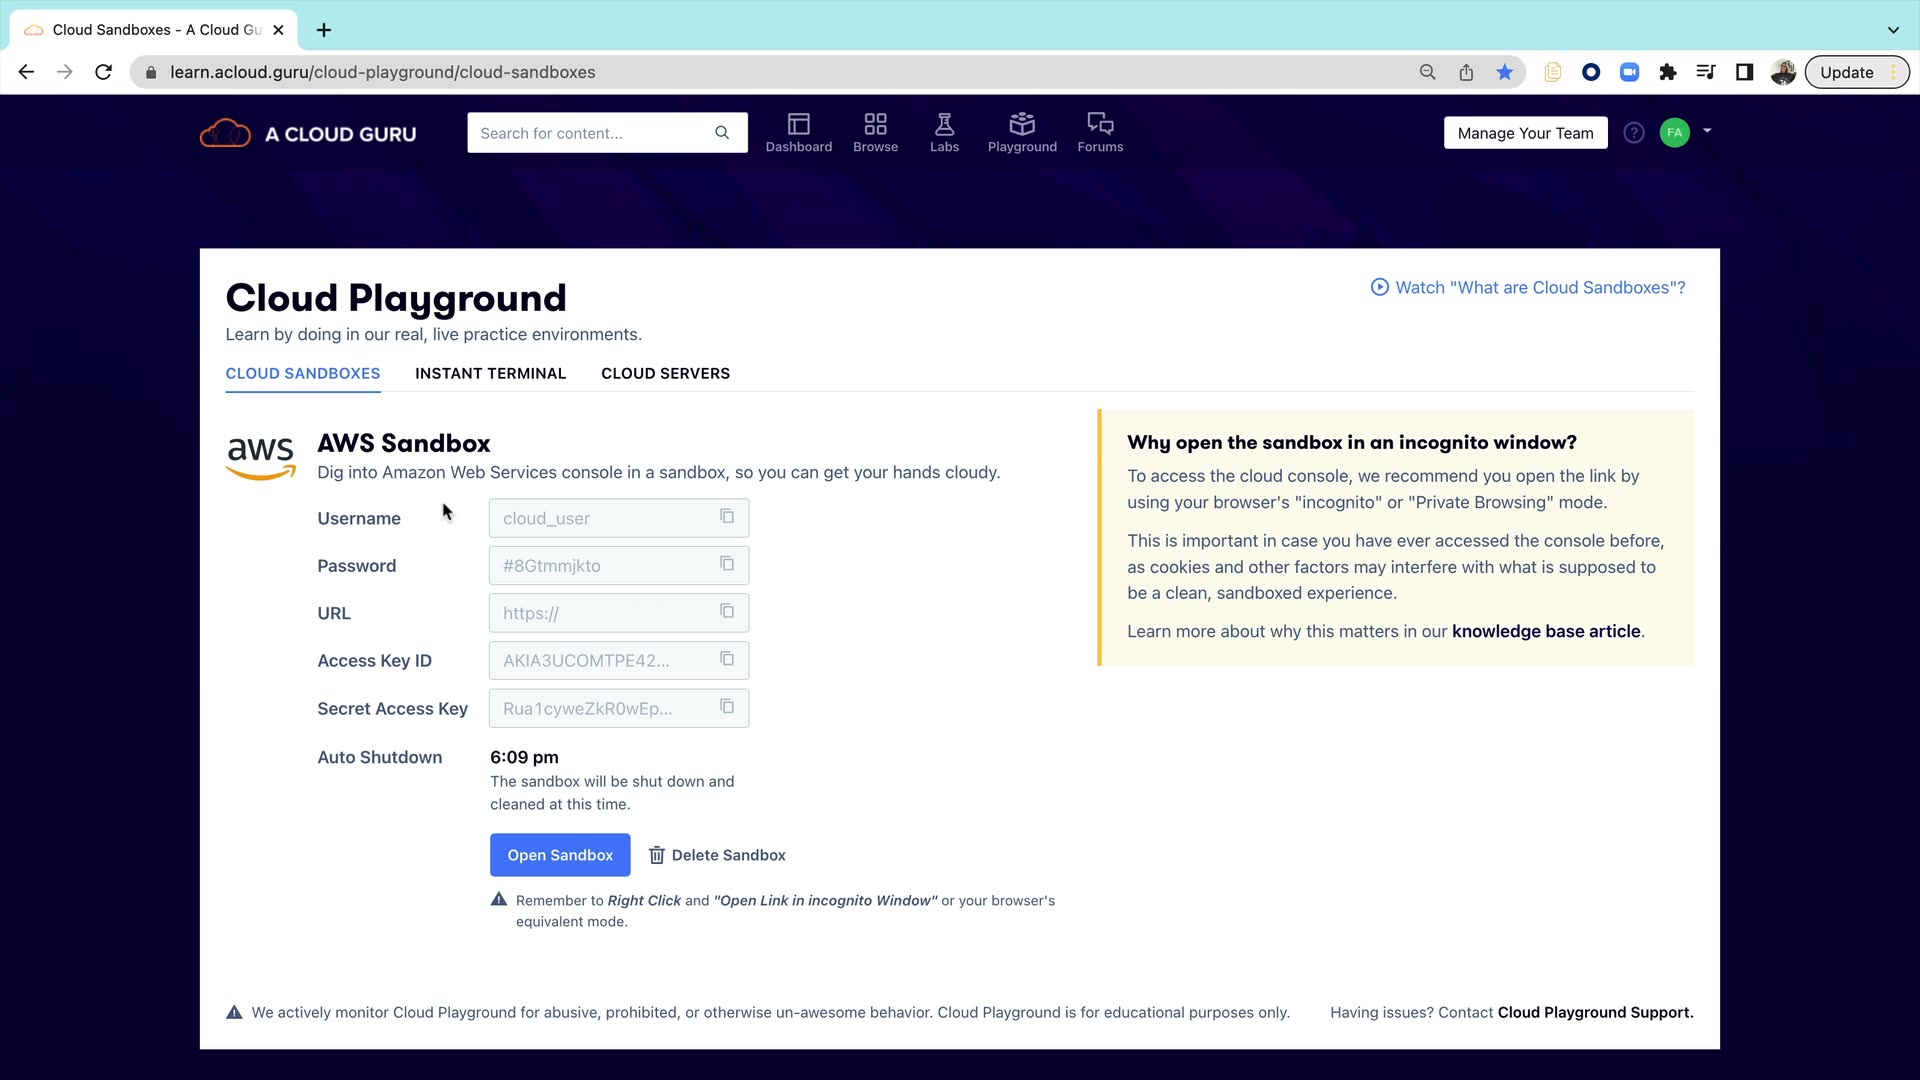
Task: Switch to the Cloud Servers tab
Action: [665, 373]
